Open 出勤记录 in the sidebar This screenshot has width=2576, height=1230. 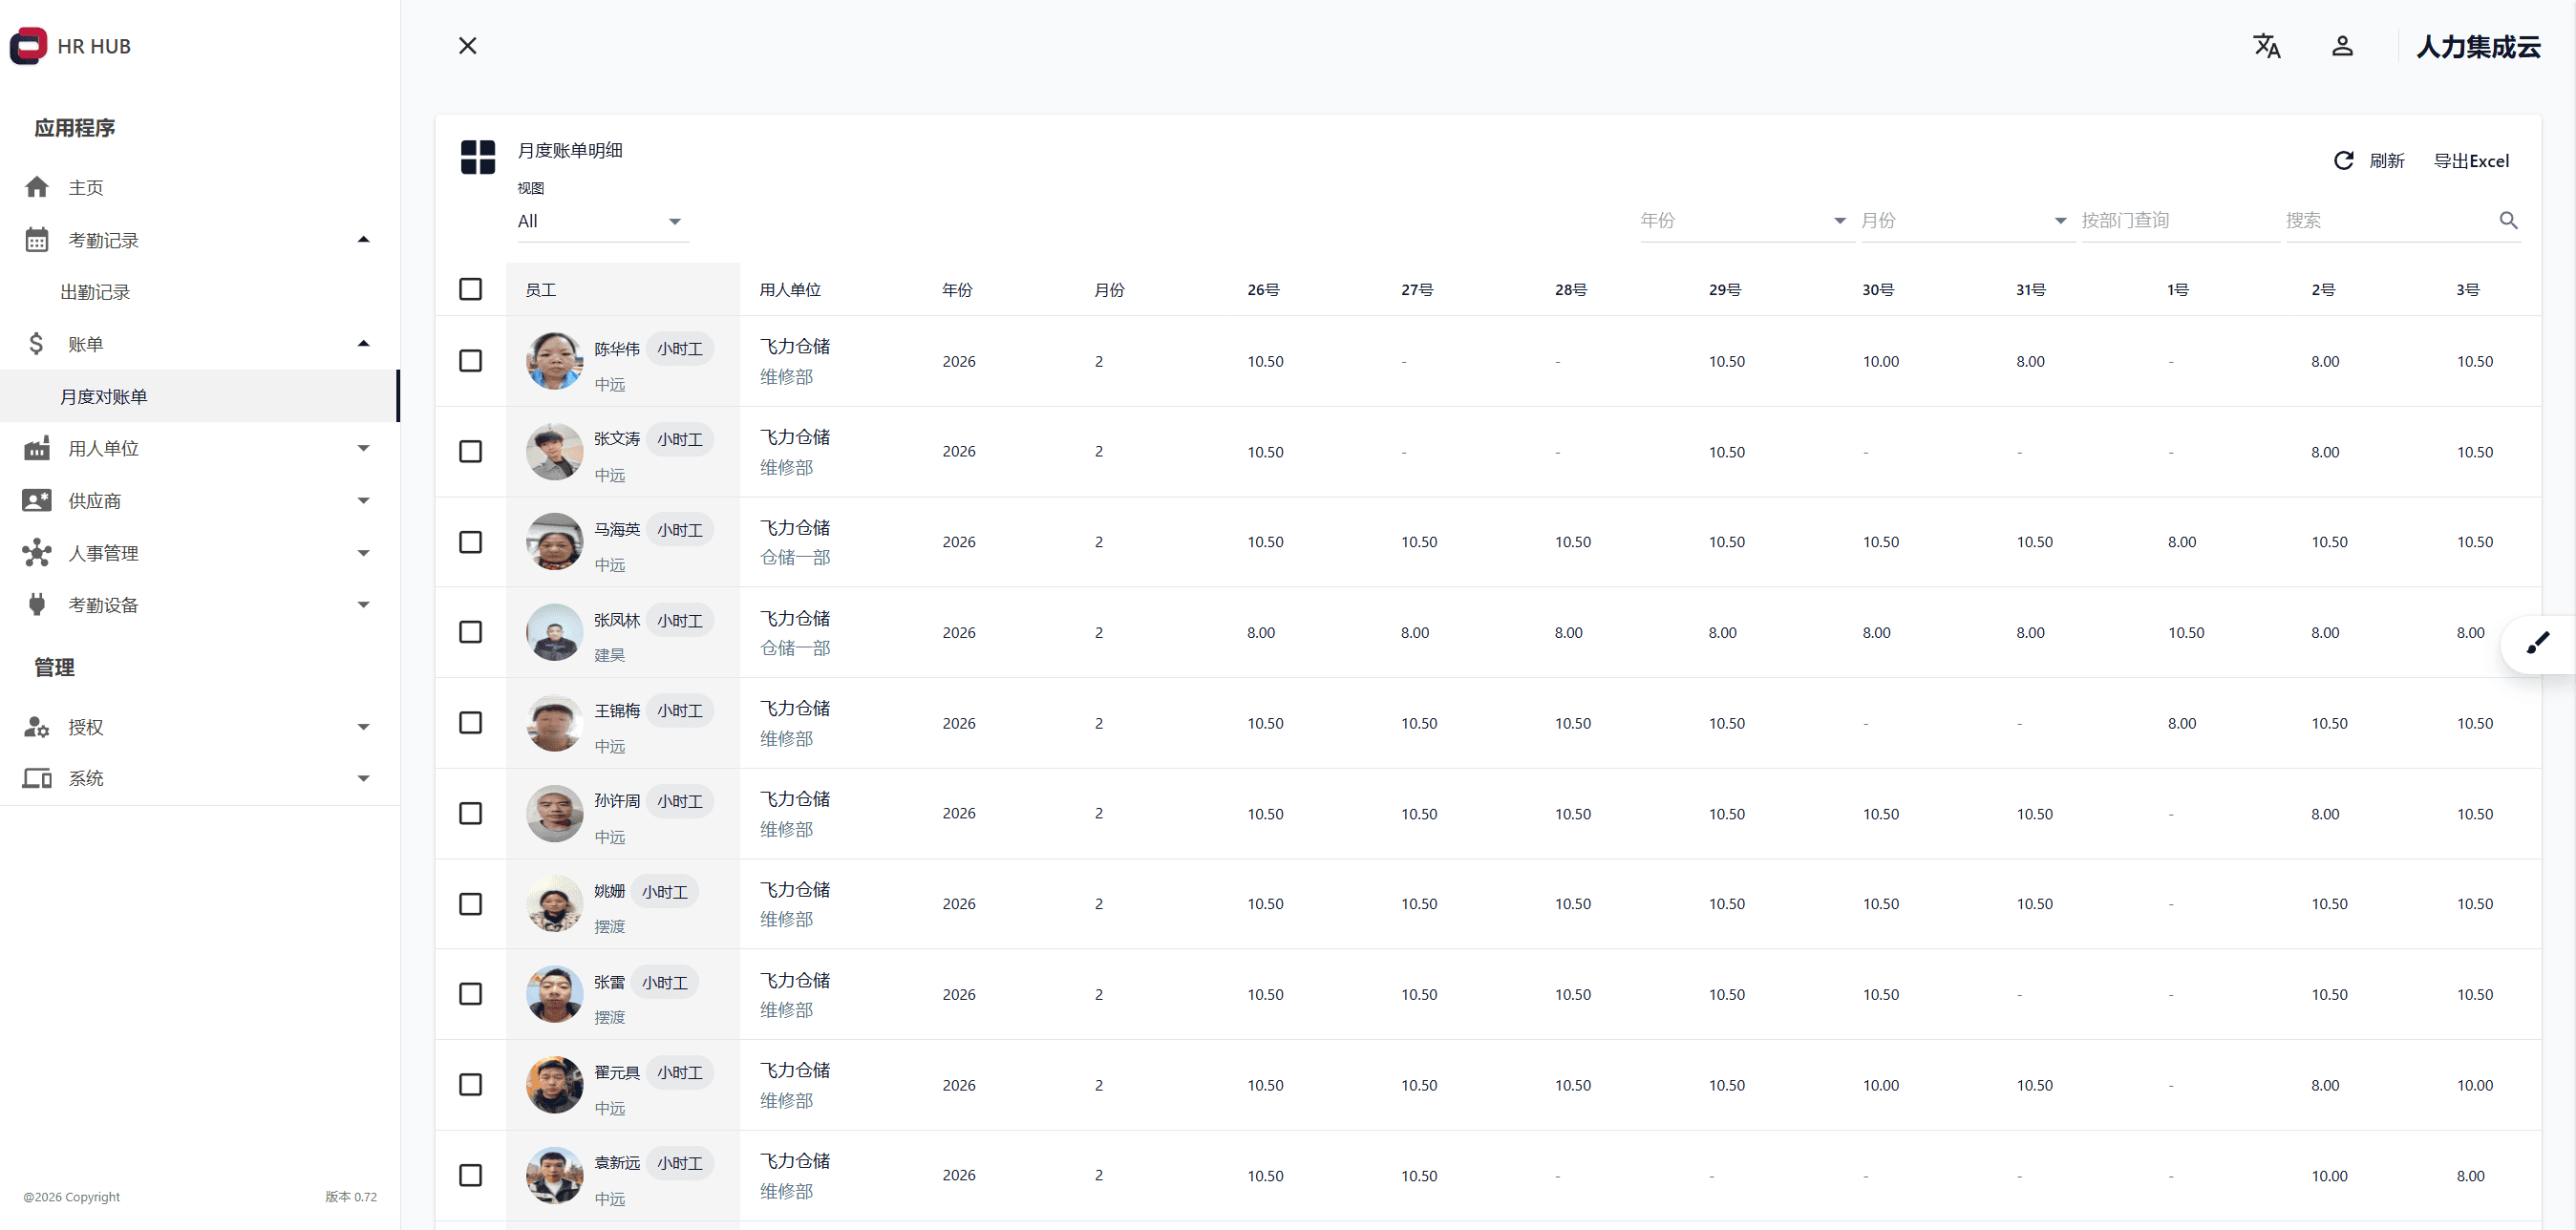pos(95,292)
